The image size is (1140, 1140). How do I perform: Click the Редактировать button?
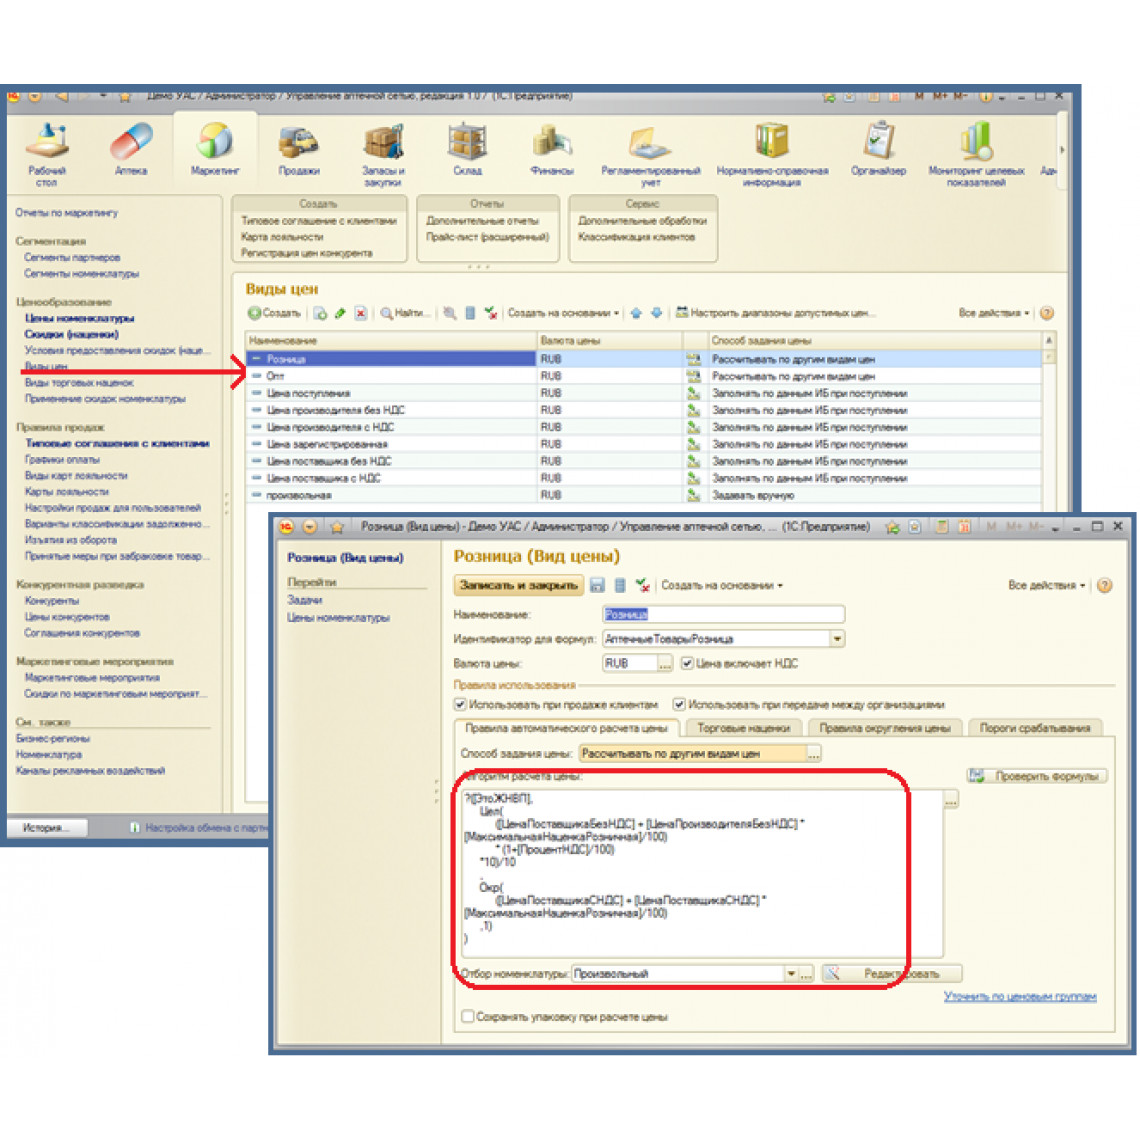tap(892, 974)
